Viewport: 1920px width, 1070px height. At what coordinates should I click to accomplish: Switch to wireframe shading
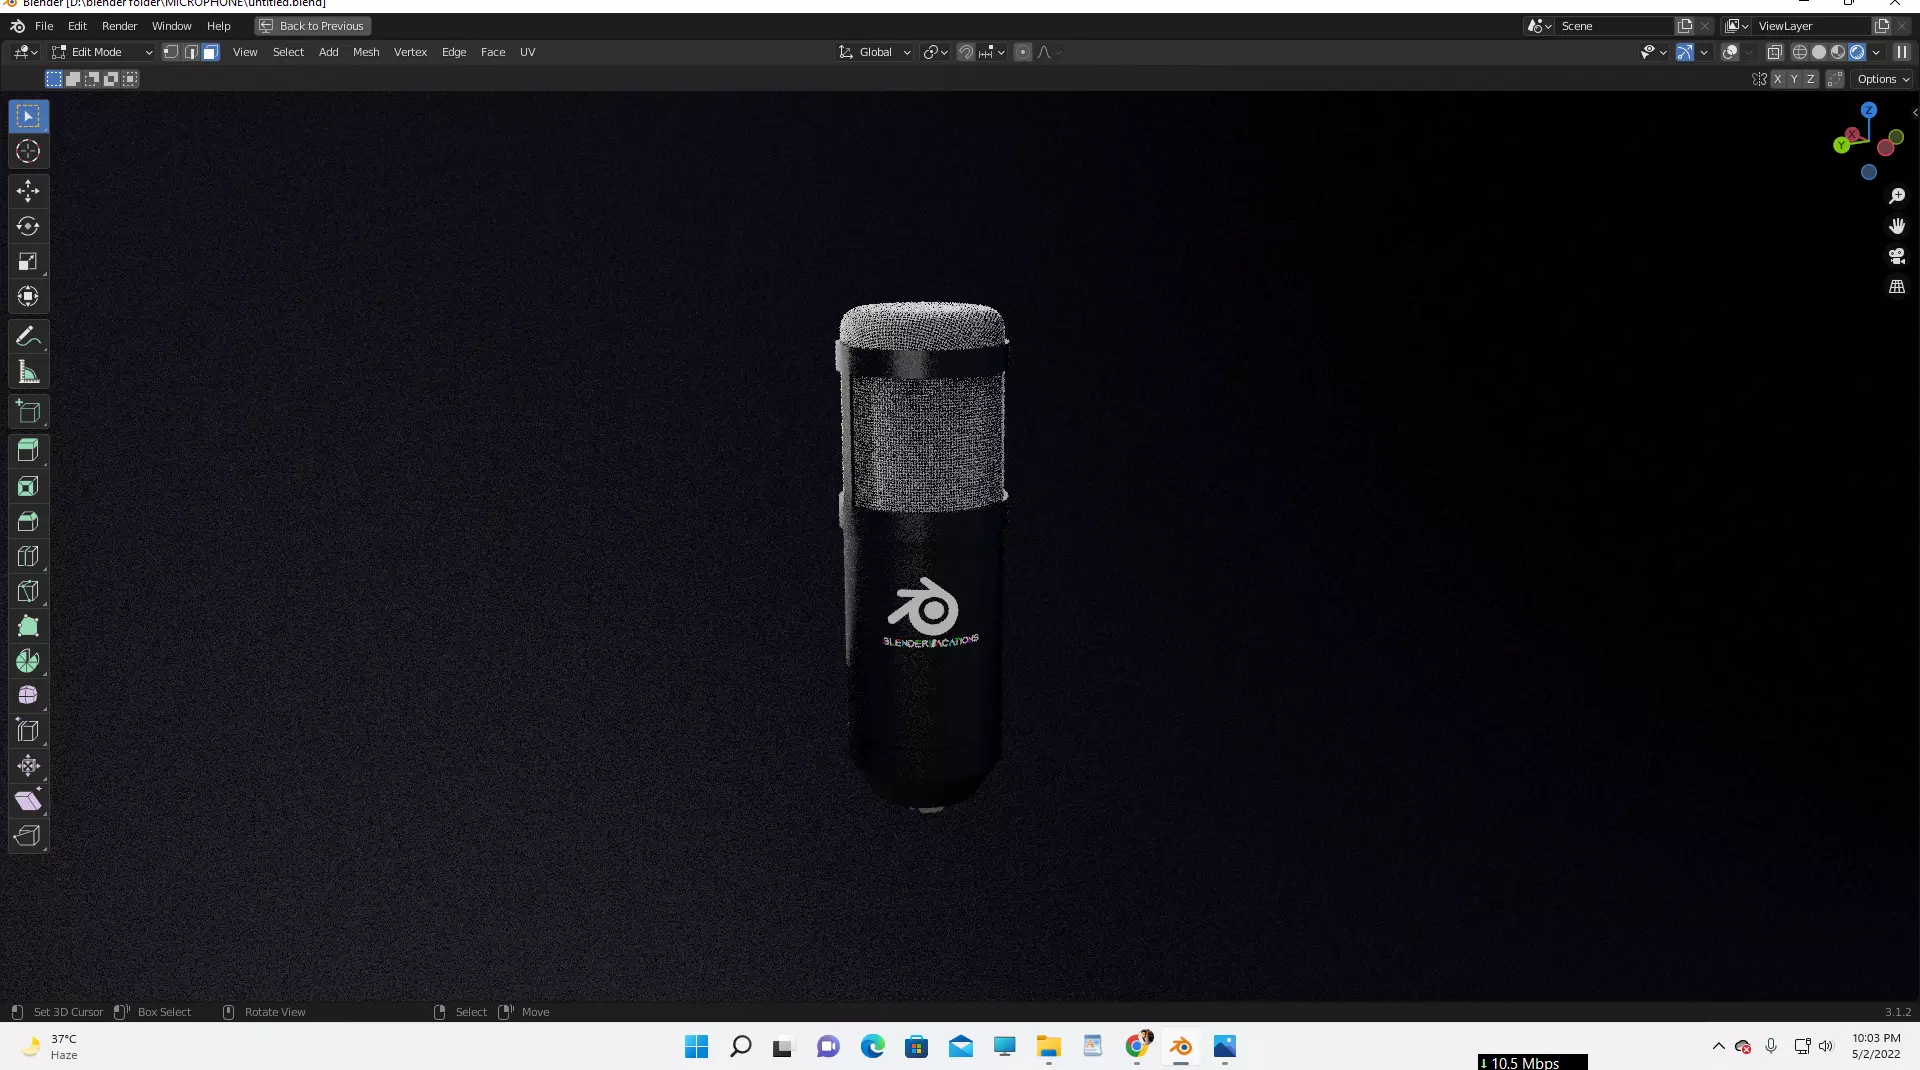(1800, 52)
